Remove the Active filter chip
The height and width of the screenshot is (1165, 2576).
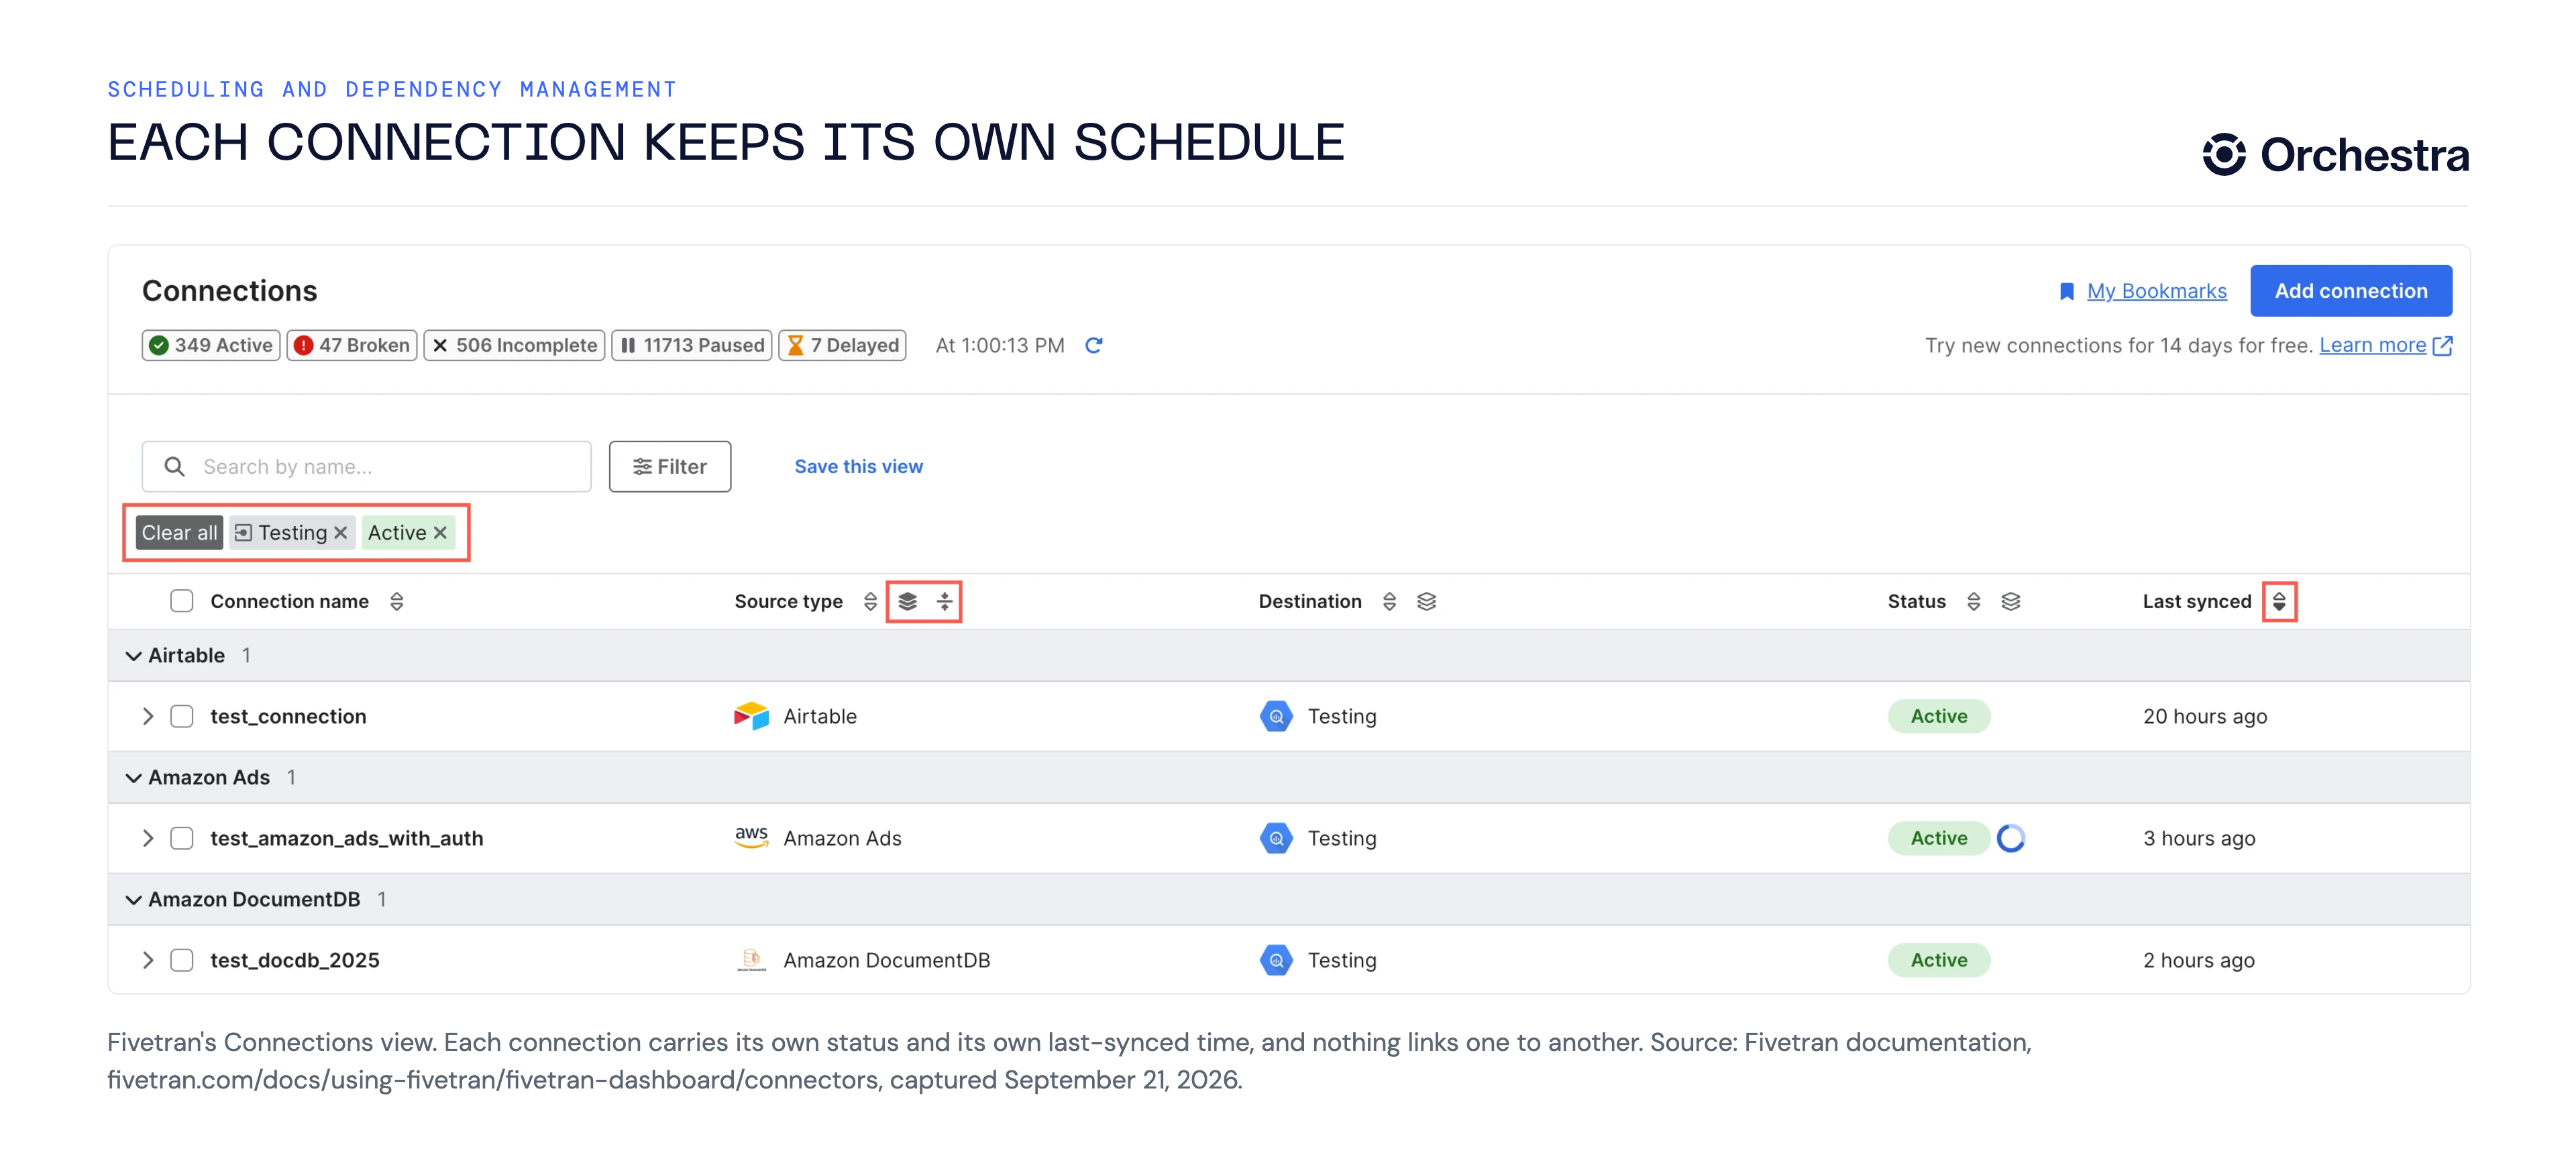click(x=440, y=533)
